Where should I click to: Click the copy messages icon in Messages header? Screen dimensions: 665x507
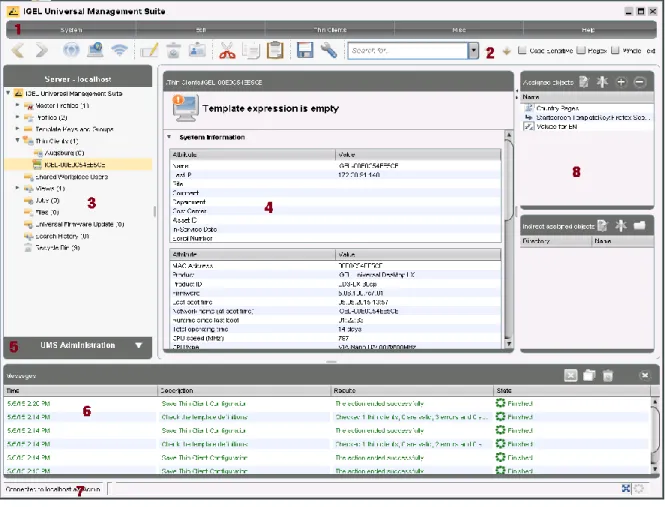coord(589,375)
